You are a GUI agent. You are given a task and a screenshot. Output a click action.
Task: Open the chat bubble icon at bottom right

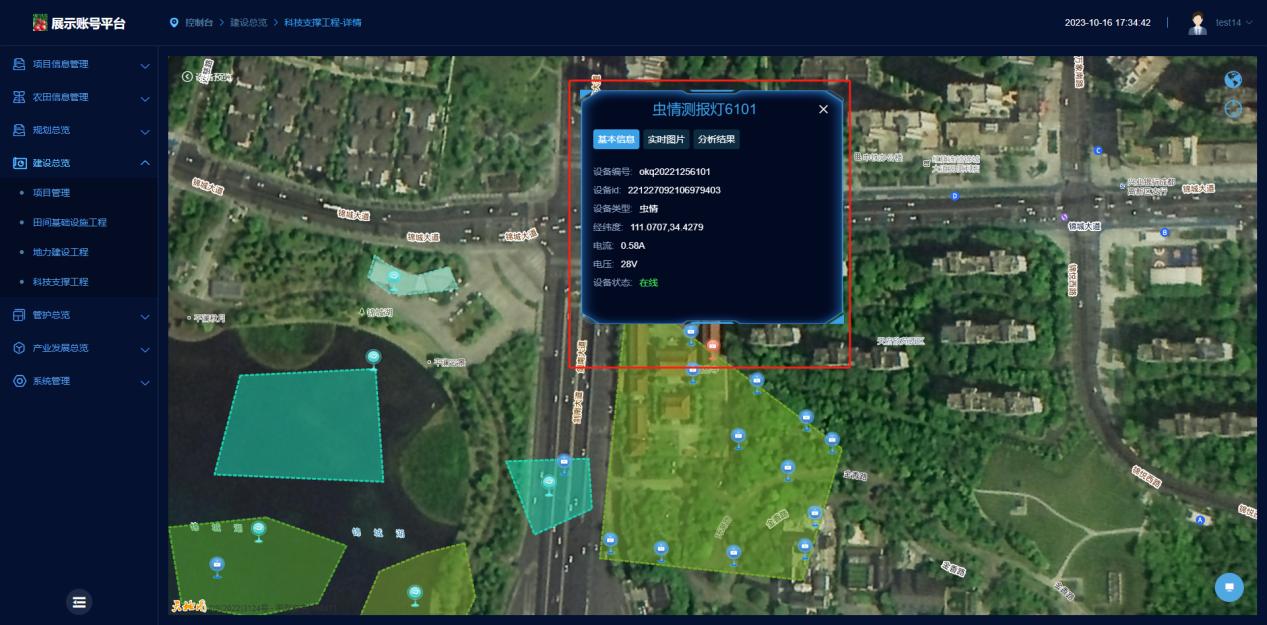click(x=1229, y=587)
